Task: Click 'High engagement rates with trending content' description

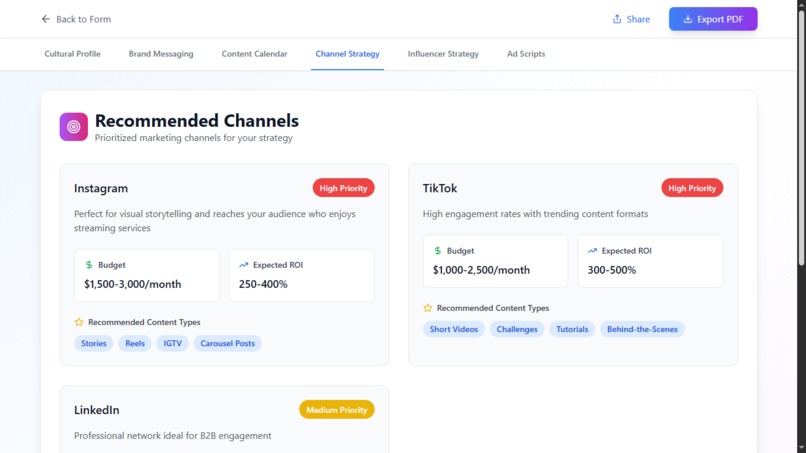Action: click(x=535, y=214)
